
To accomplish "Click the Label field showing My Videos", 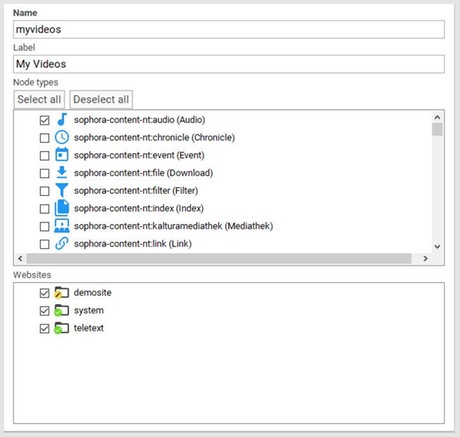I will 229,64.
